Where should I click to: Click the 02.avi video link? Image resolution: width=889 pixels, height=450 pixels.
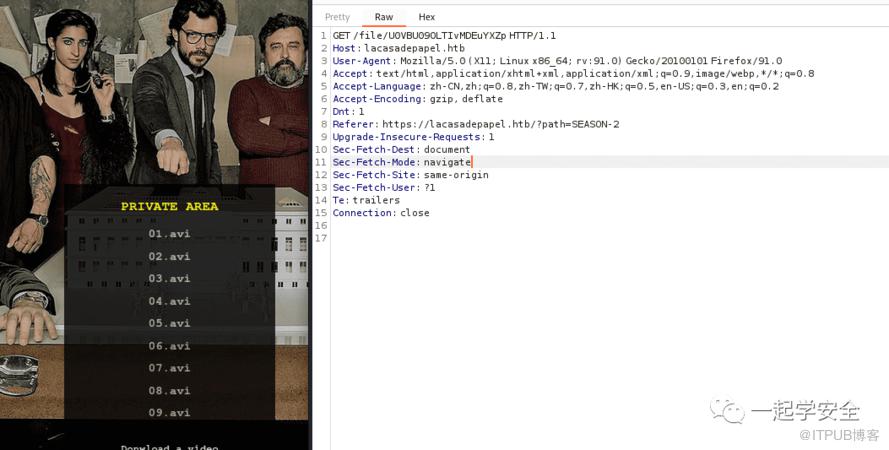[x=169, y=257]
